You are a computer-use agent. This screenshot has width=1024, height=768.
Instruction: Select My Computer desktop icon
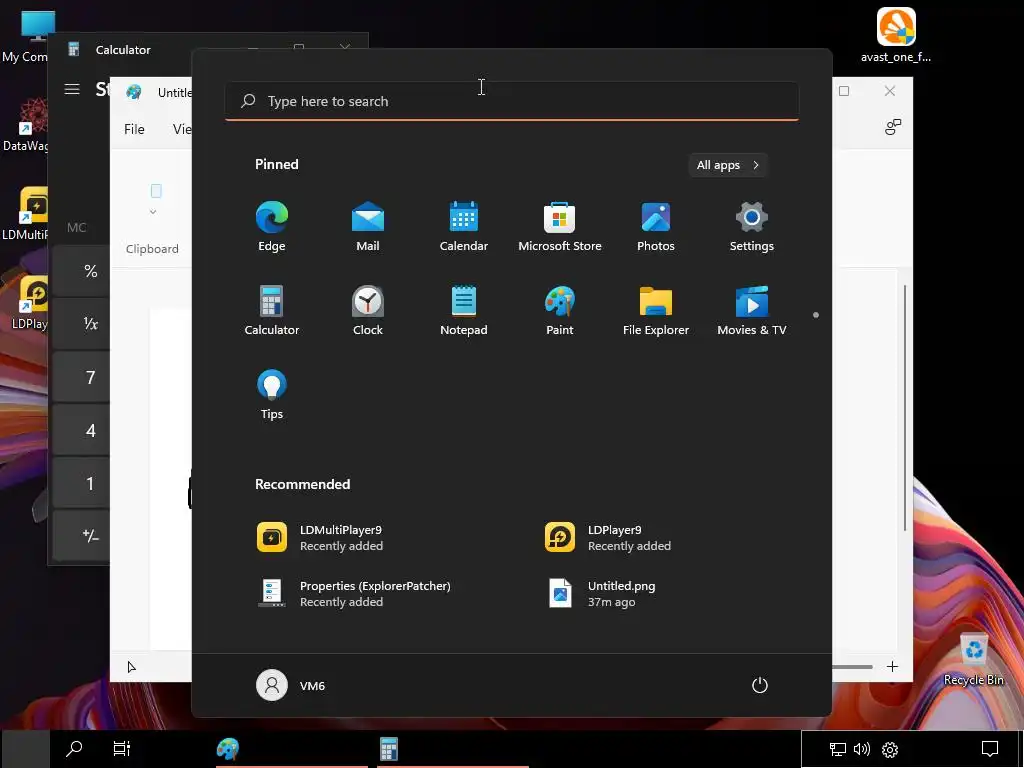(26, 36)
